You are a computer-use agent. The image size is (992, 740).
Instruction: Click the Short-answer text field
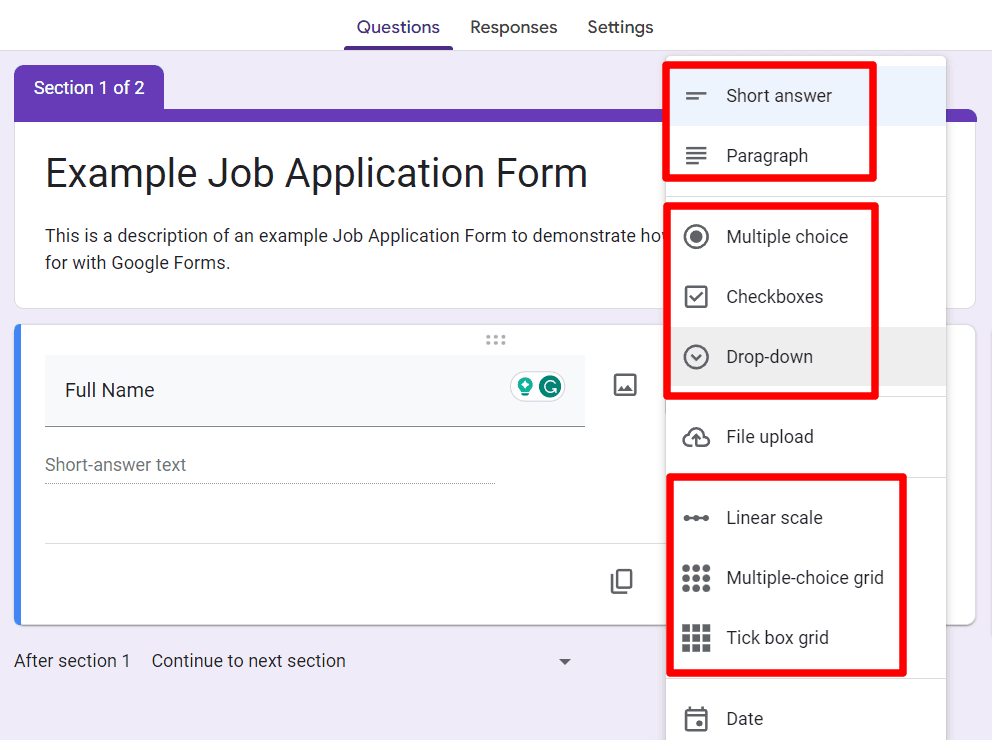tap(270, 466)
